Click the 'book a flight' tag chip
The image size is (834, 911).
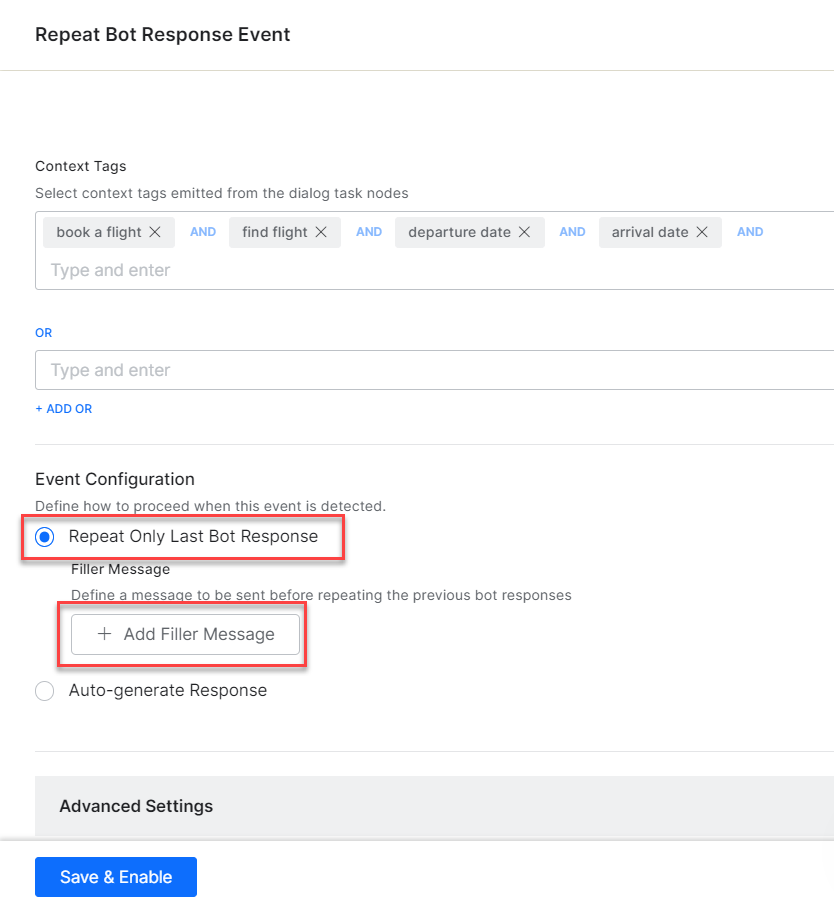click(x=99, y=232)
